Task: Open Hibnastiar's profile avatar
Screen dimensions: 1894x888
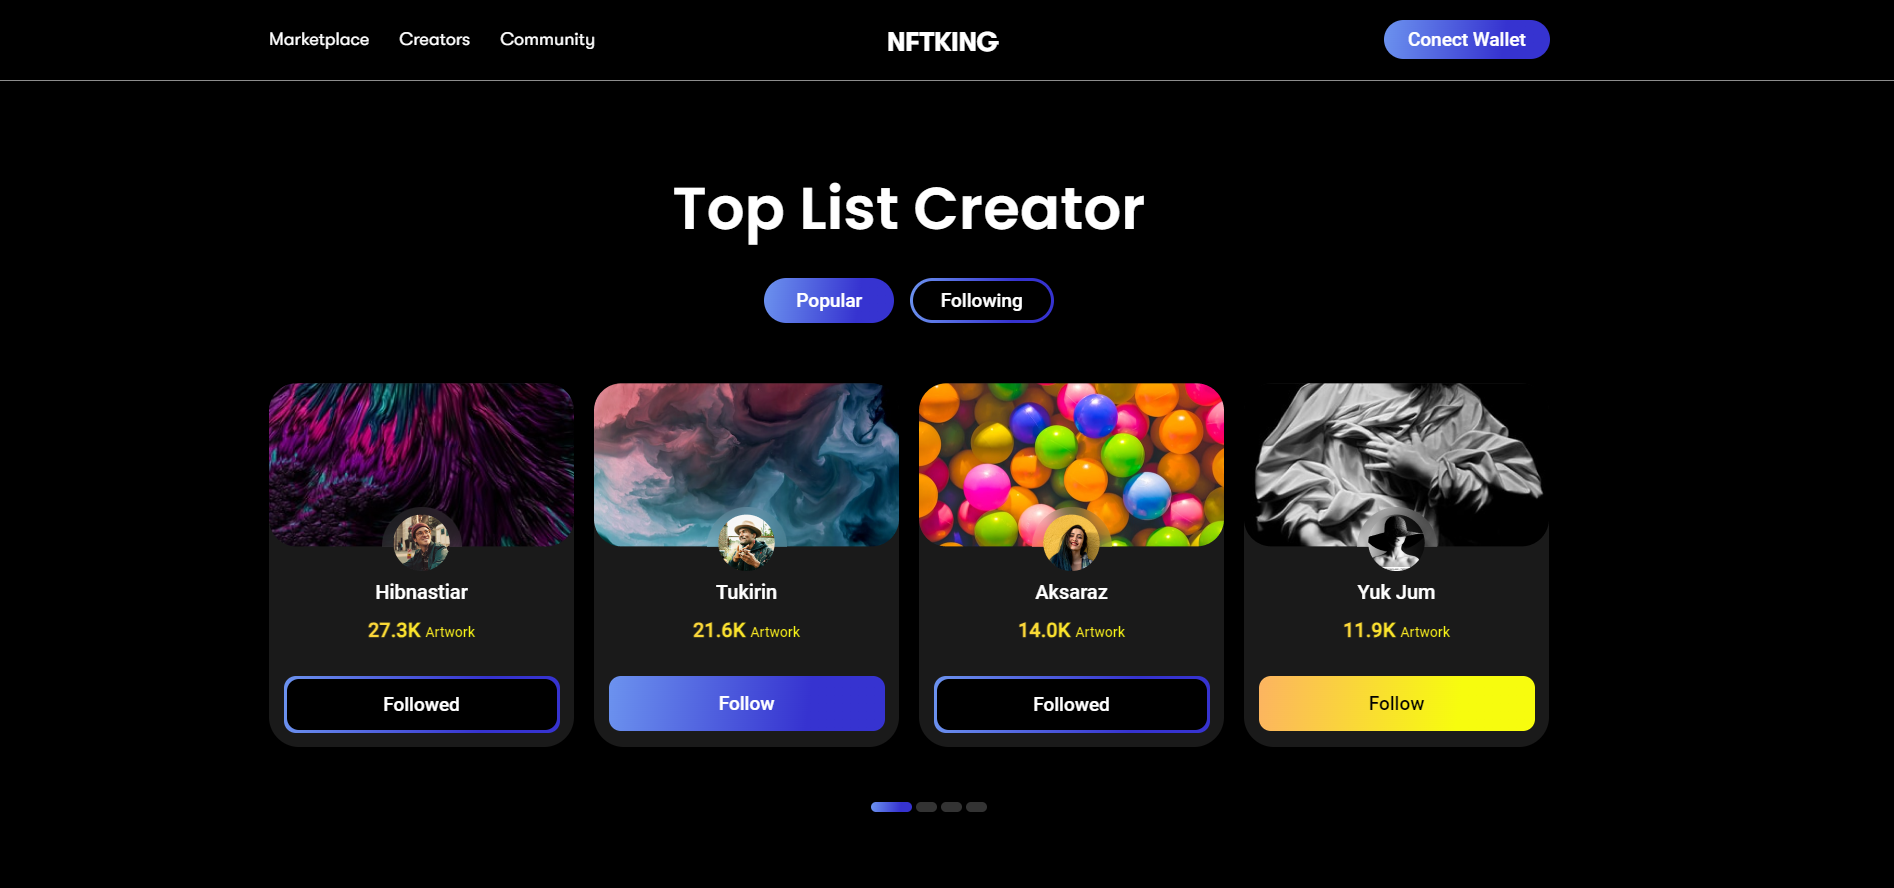Action: 421,542
